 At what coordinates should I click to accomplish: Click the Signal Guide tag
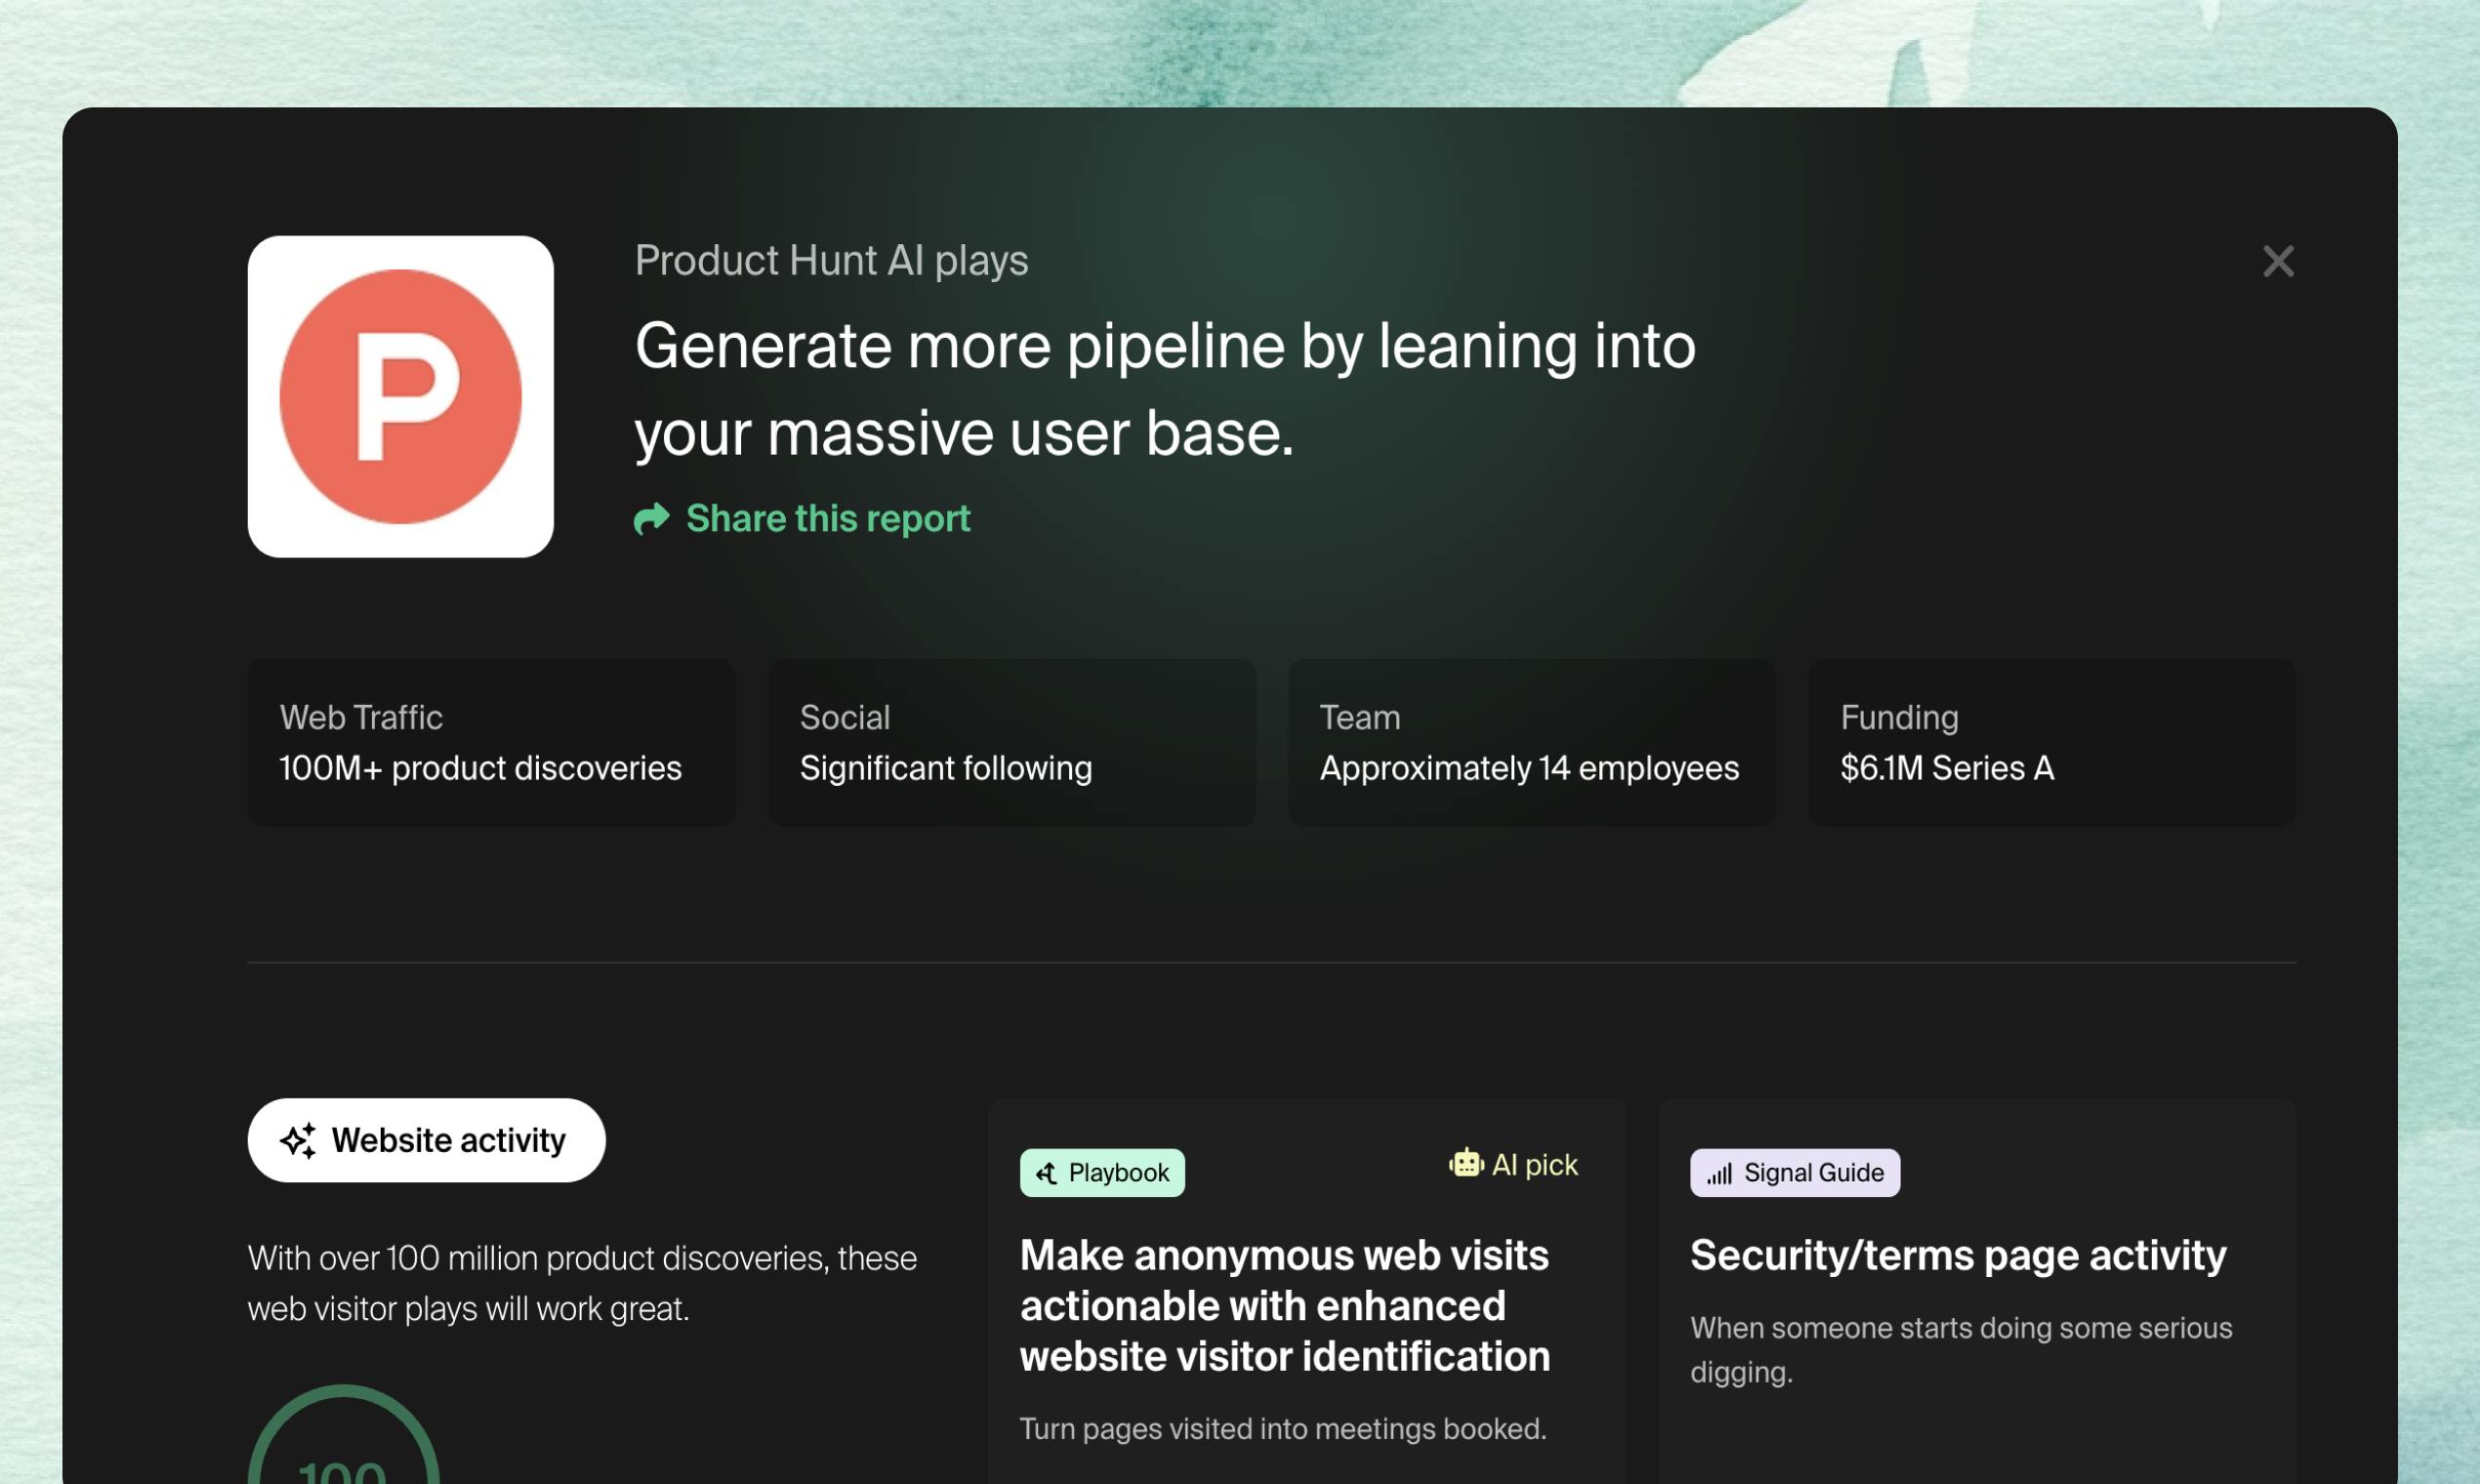[x=1795, y=1172]
